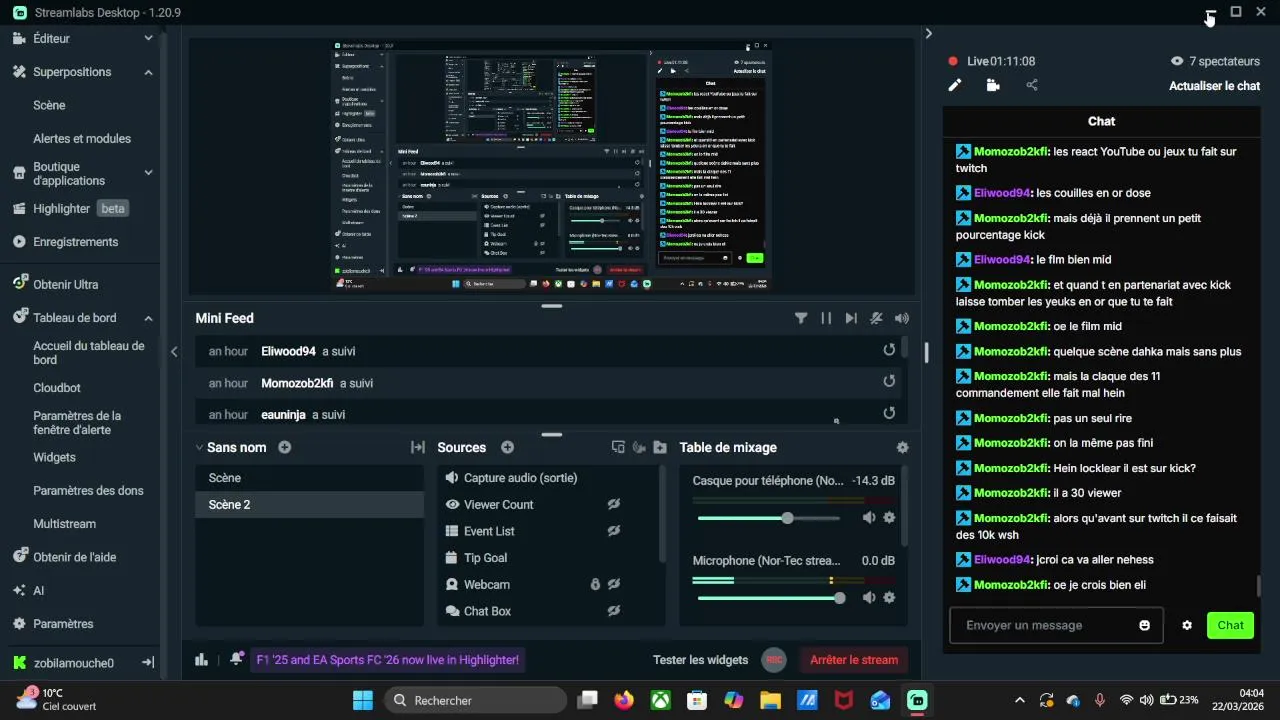Unlock the Webcam source lock icon
The width and height of the screenshot is (1280, 720).
click(595, 584)
